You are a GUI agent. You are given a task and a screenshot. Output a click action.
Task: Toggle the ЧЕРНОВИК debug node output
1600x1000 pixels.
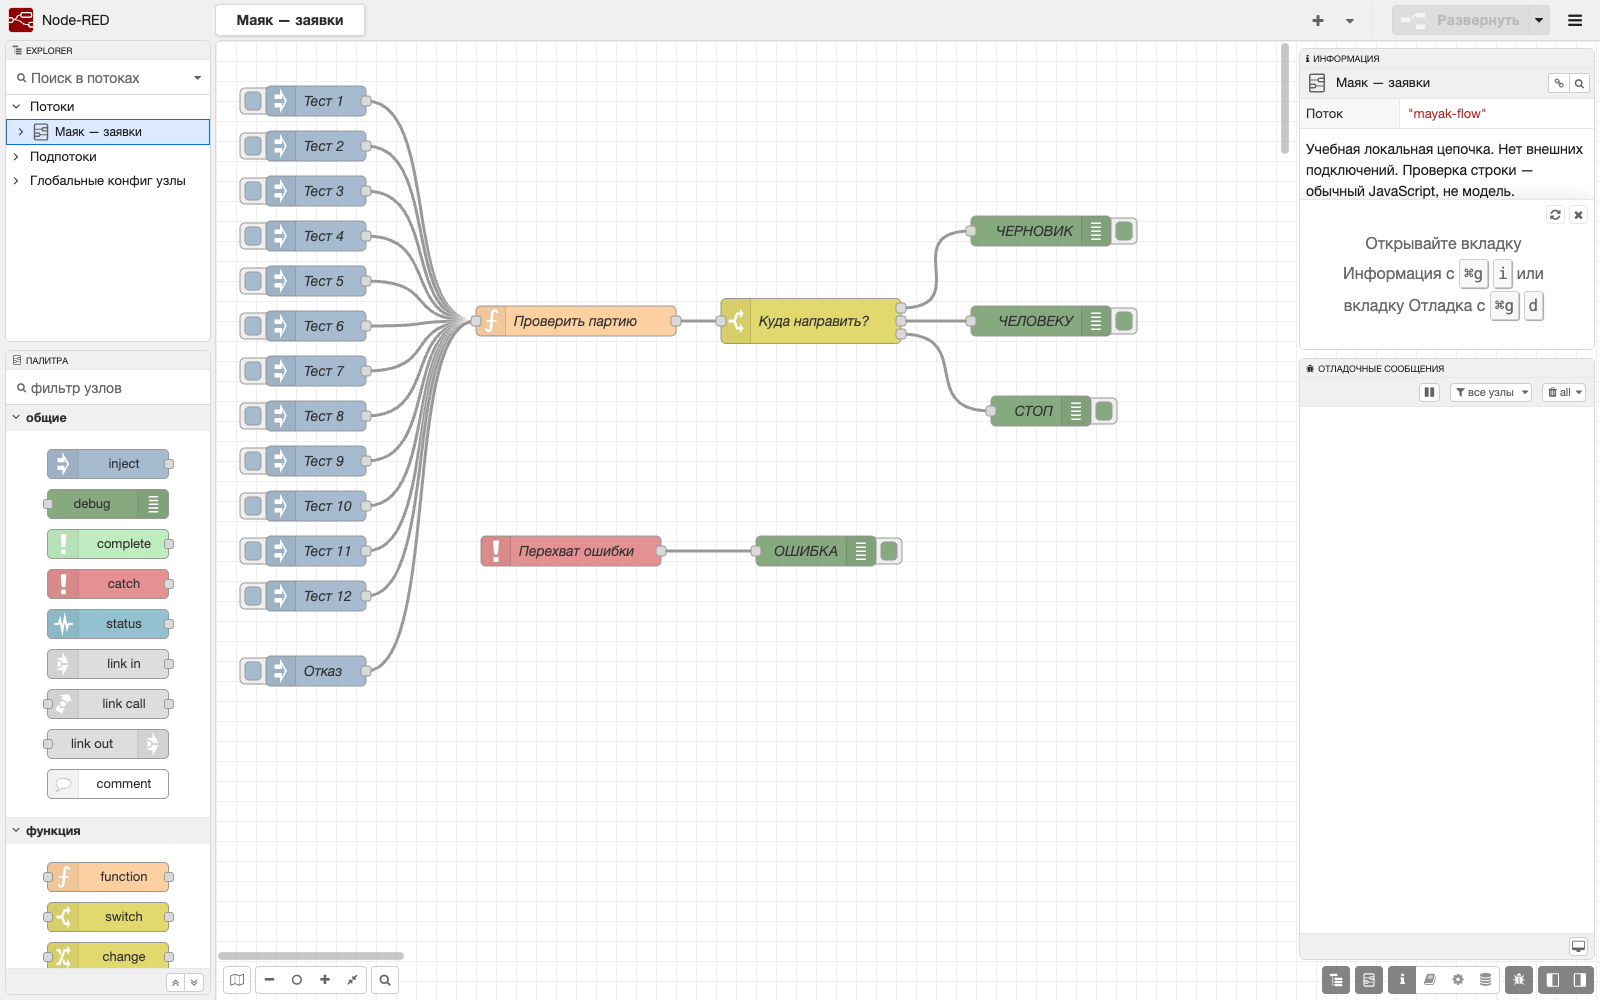(1124, 231)
